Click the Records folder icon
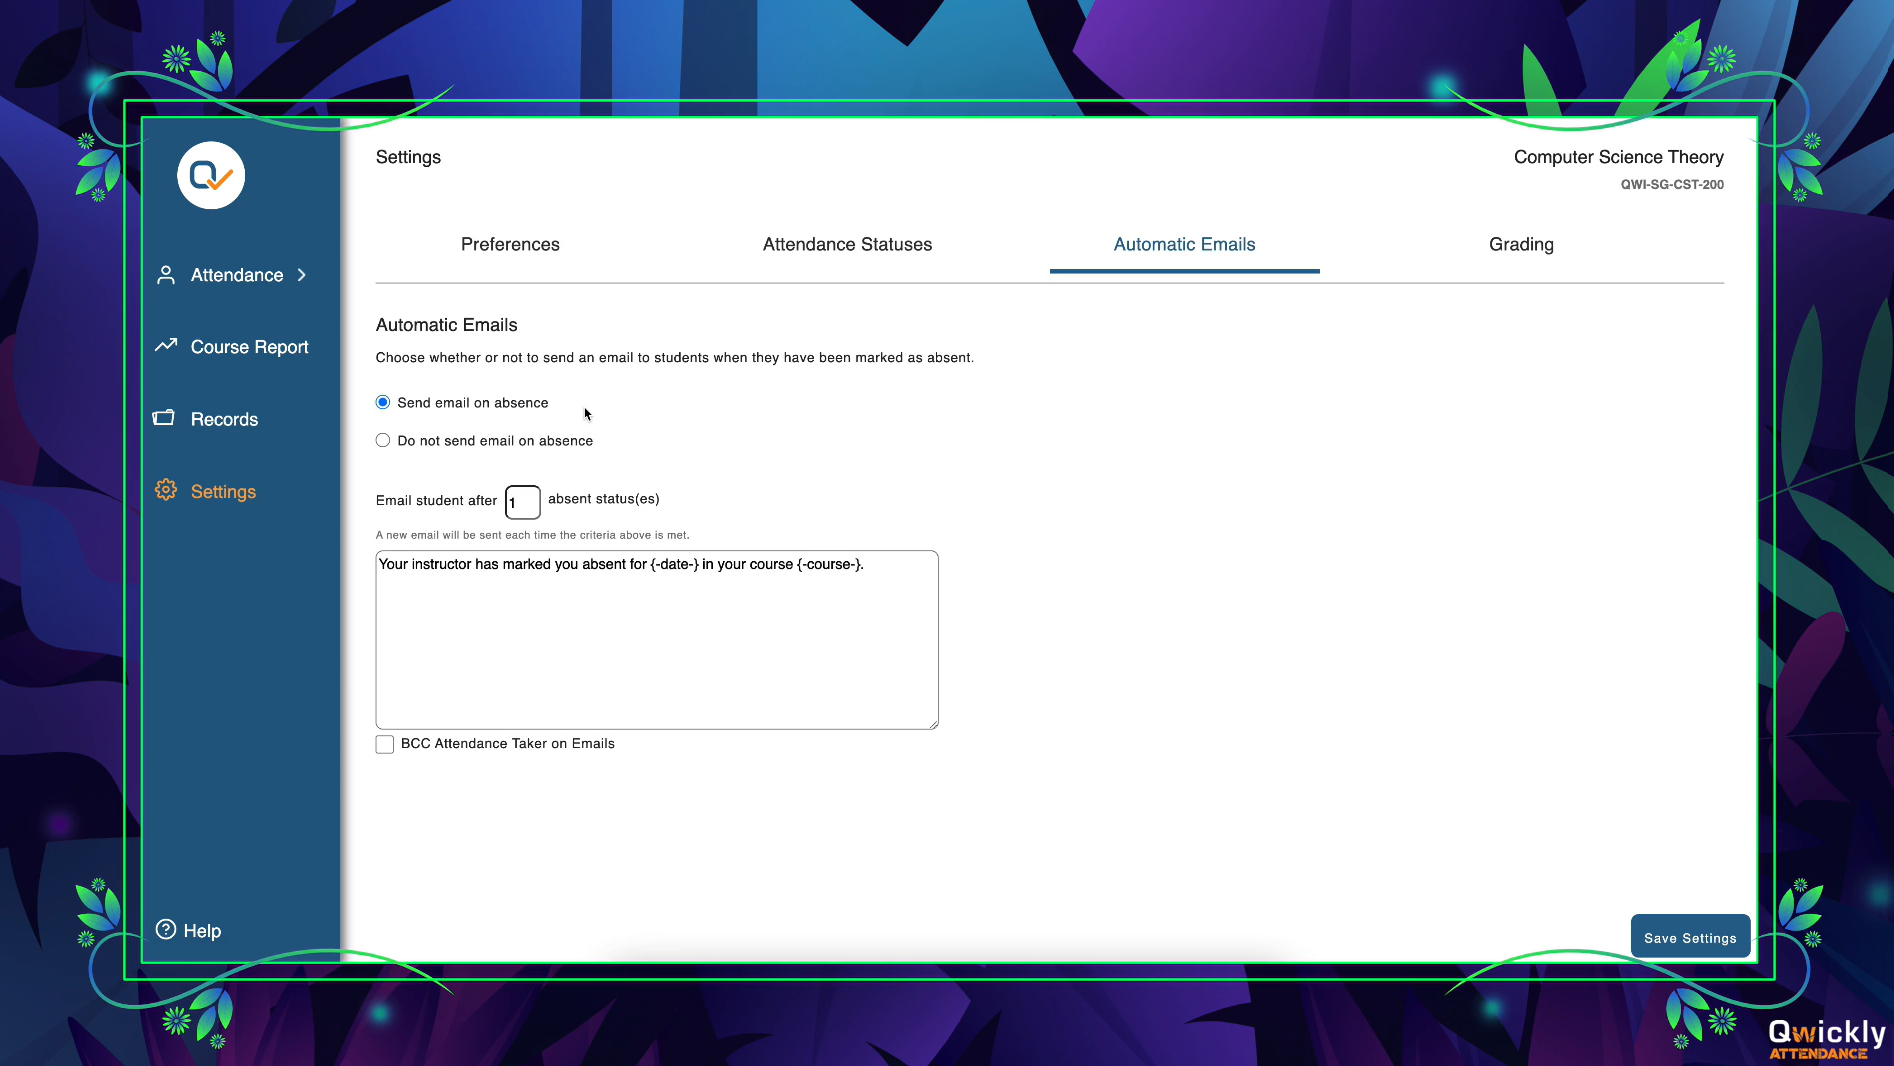Screen dimensions: 1894x1066 [x=164, y=418]
